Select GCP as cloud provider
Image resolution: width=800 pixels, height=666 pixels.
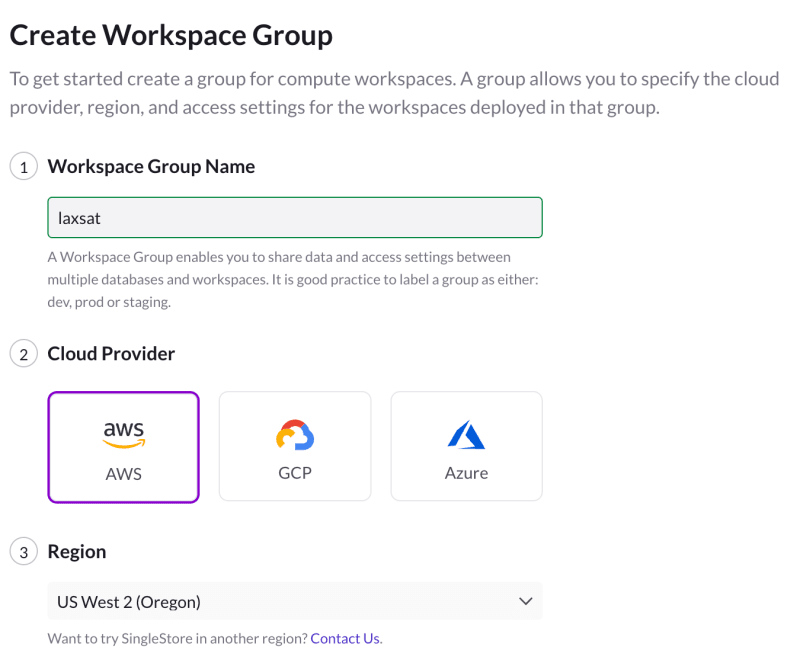click(x=295, y=446)
